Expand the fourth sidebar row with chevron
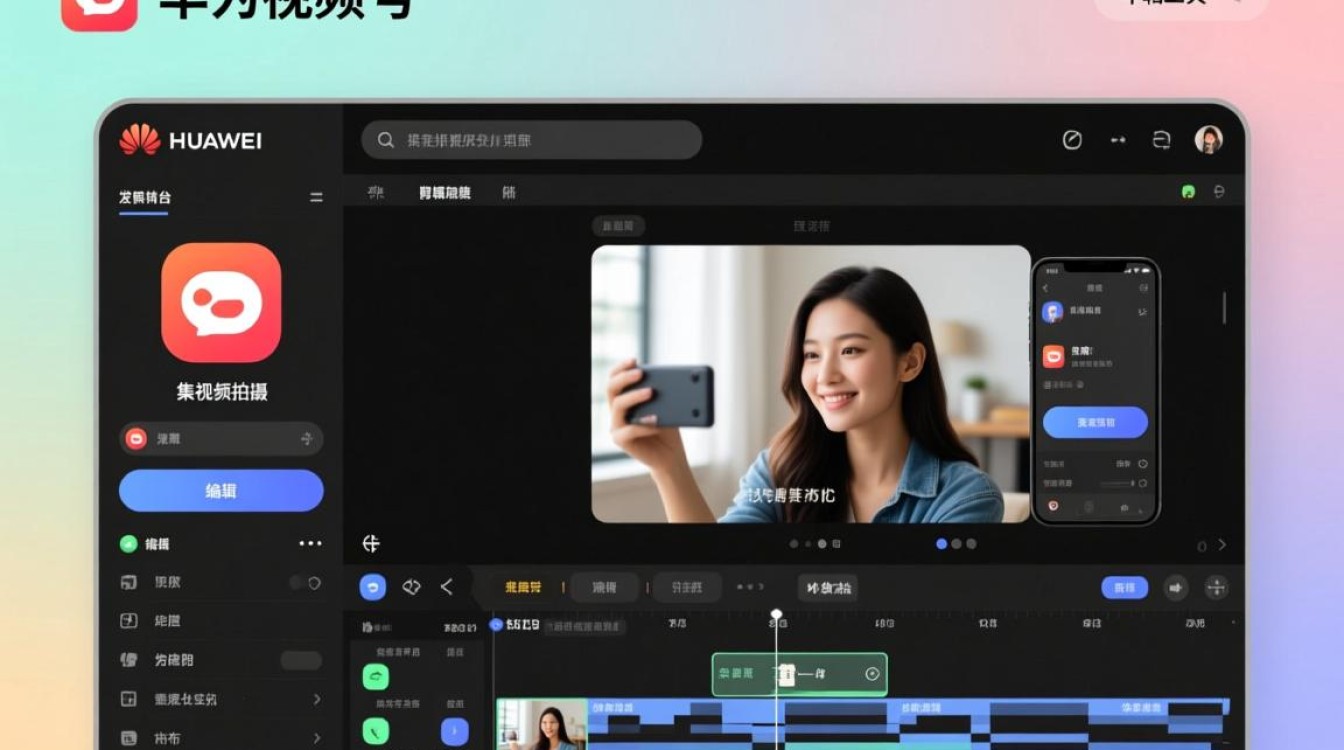The width and height of the screenshot is (1344, 750). (x=221, y=699)
